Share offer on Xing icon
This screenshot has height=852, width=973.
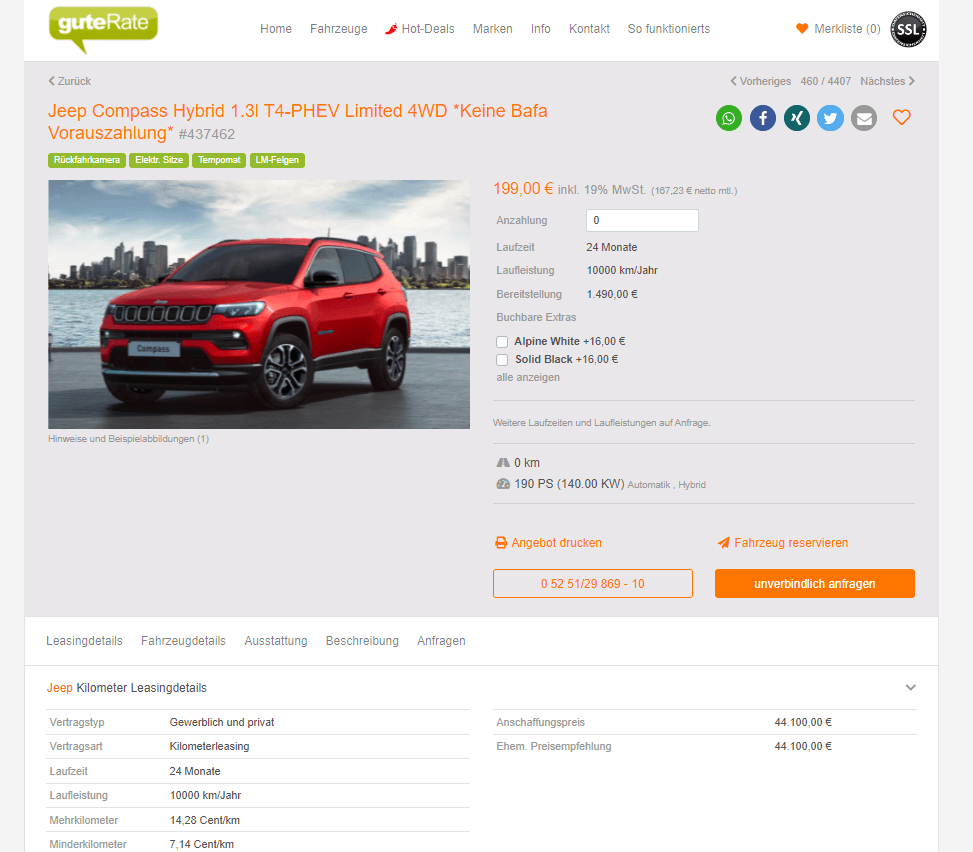point(796,118)
